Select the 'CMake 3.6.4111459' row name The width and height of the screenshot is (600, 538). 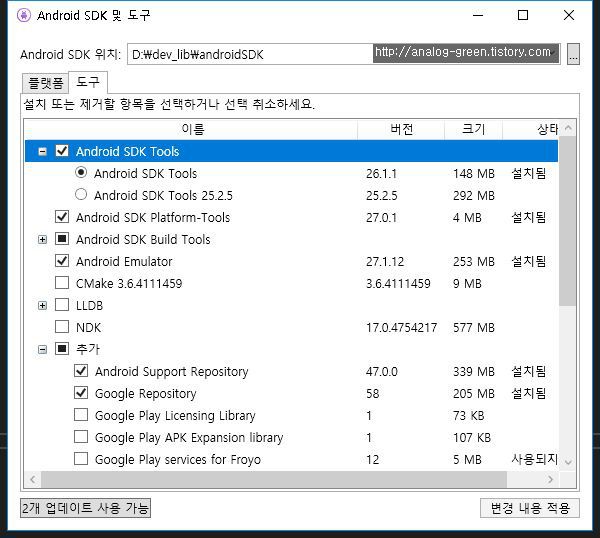click(129, 284)
